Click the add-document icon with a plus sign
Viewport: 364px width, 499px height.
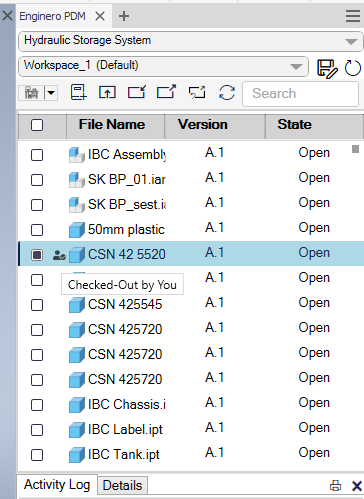click(x=79, y=92)
